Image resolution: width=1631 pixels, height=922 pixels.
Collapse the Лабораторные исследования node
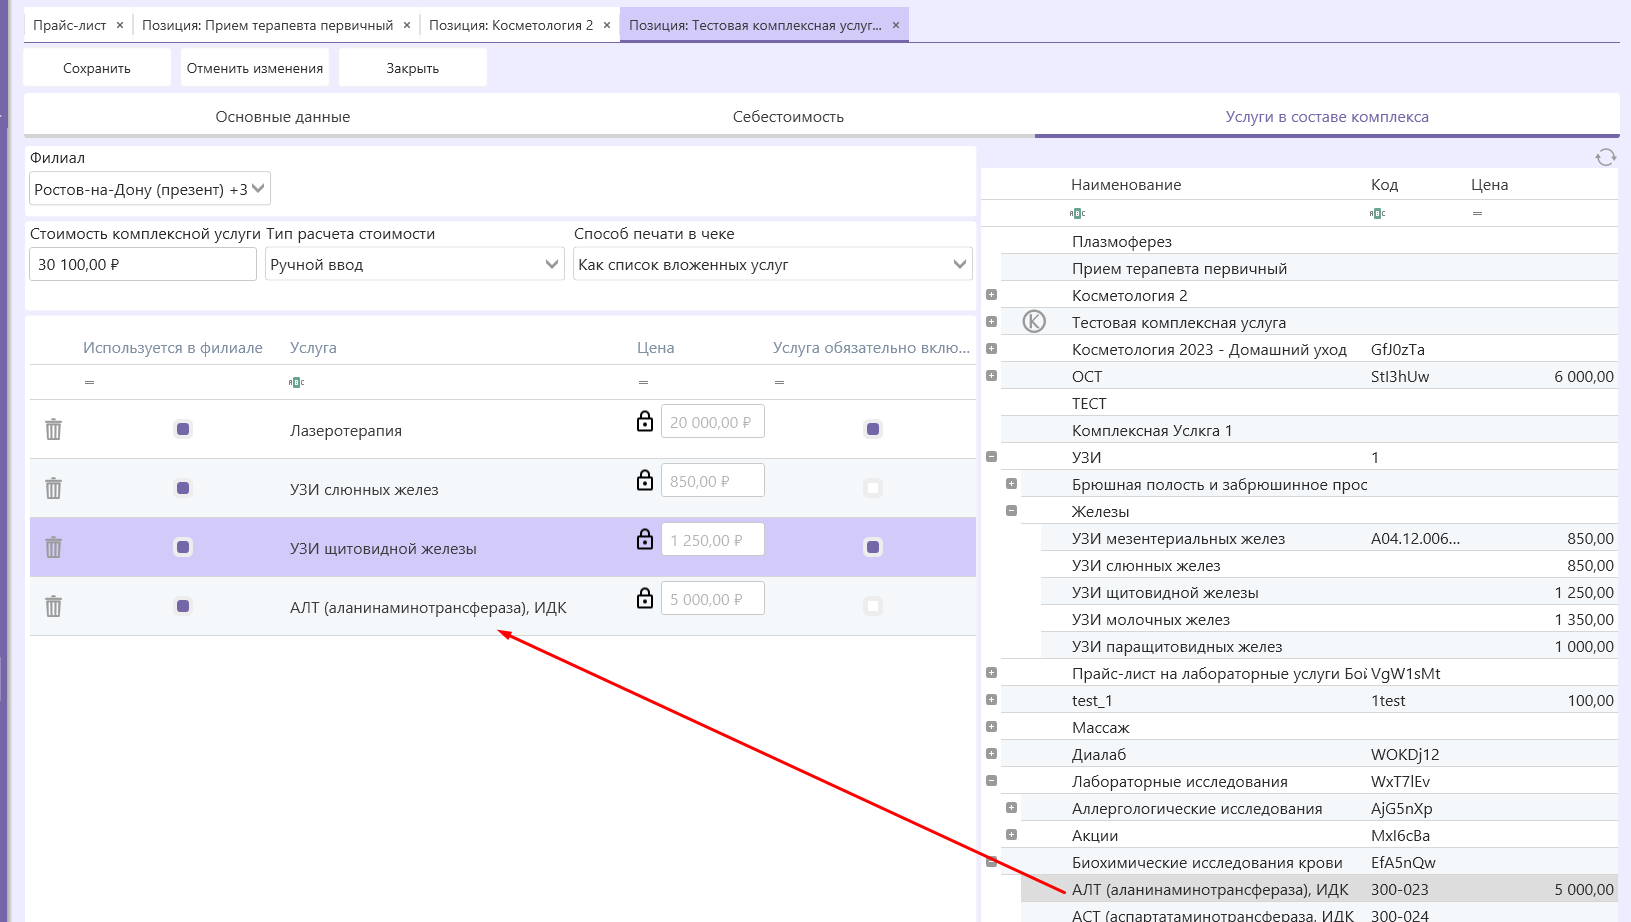coord(991,781)
